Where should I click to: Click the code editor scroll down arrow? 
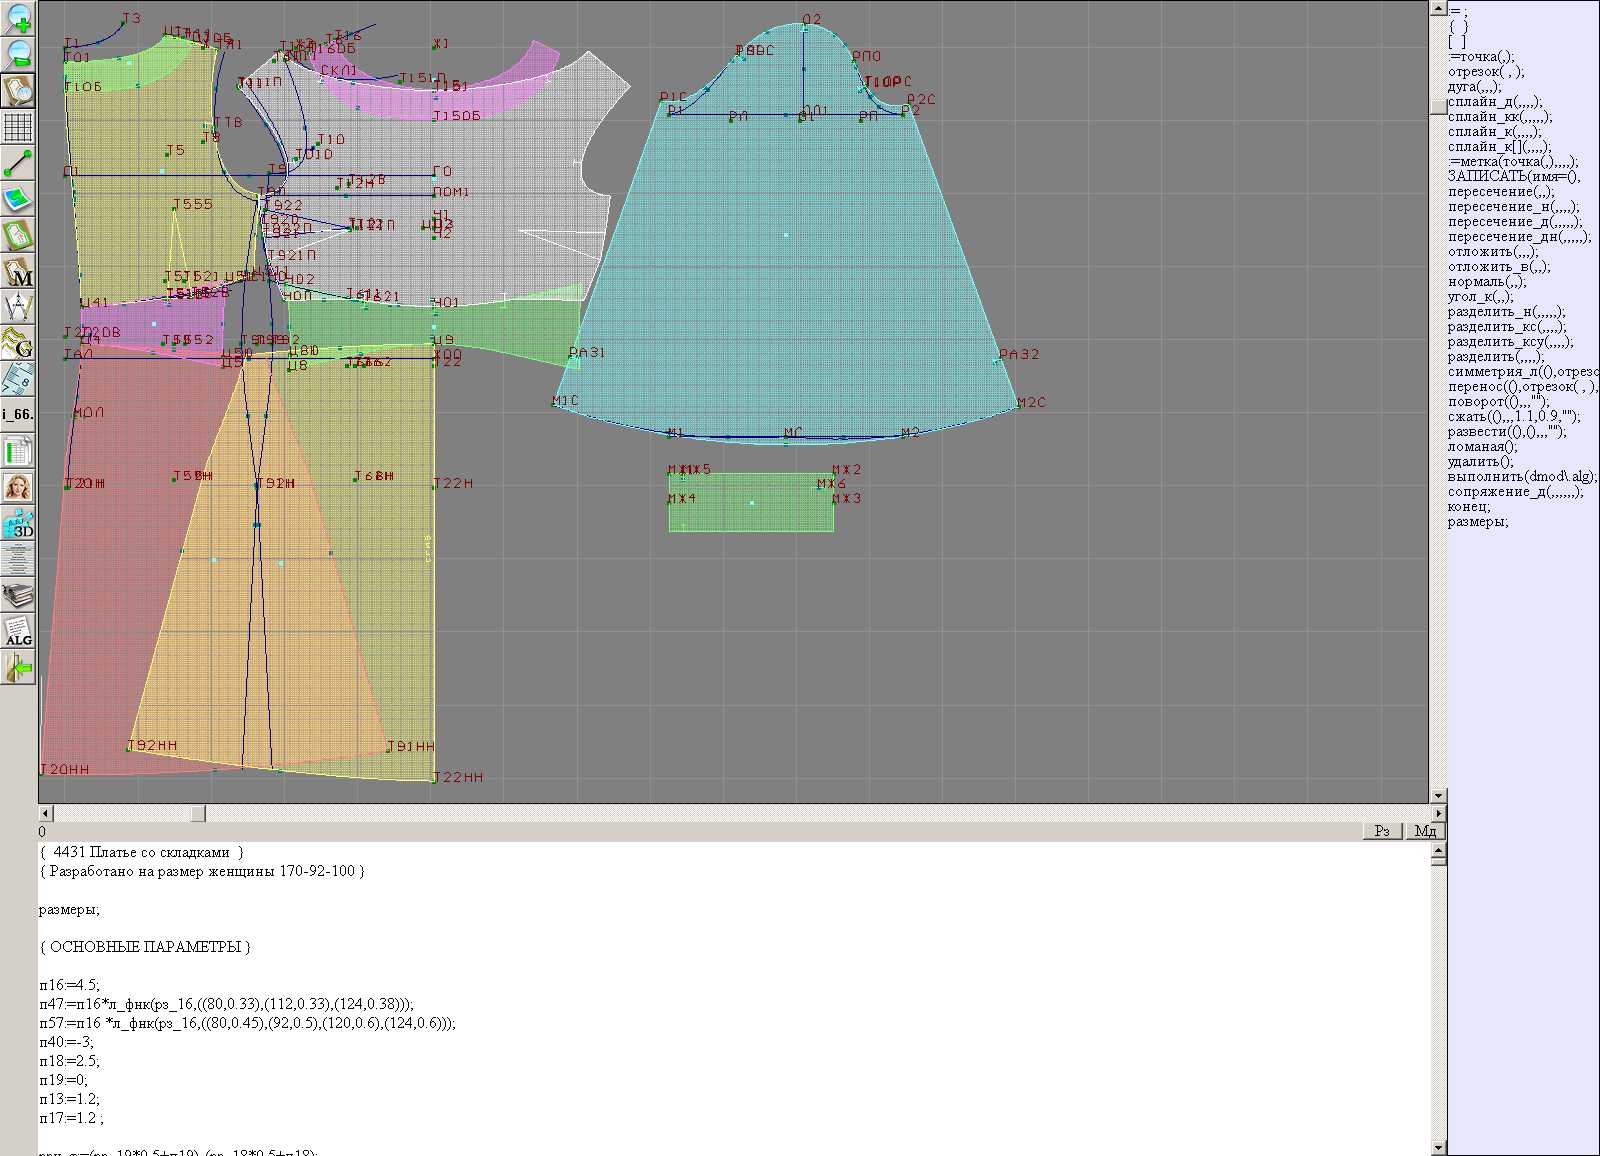click(x=1438, y=1148)
